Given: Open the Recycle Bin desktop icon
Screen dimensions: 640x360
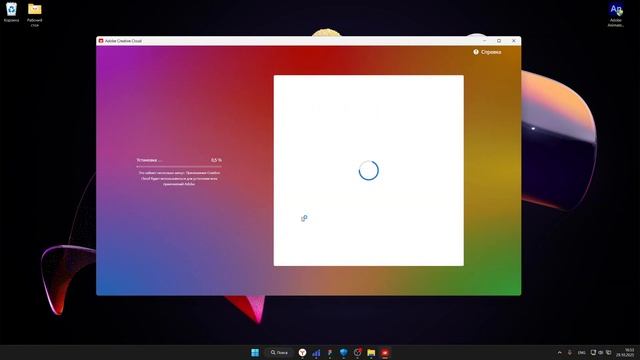Looking at the screenshot, I should (11, 12).
